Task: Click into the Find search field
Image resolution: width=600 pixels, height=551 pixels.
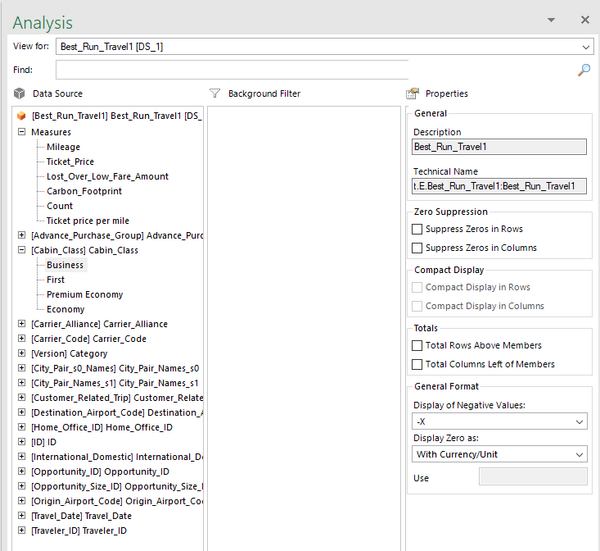Action: click(232, 70)
